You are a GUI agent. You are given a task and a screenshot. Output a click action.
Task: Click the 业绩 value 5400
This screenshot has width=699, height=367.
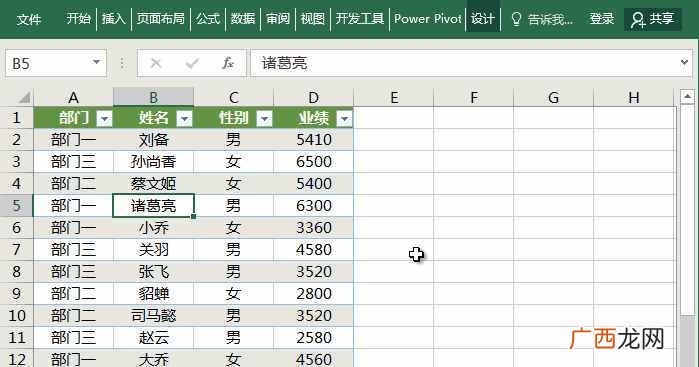(x=313, y=183)
